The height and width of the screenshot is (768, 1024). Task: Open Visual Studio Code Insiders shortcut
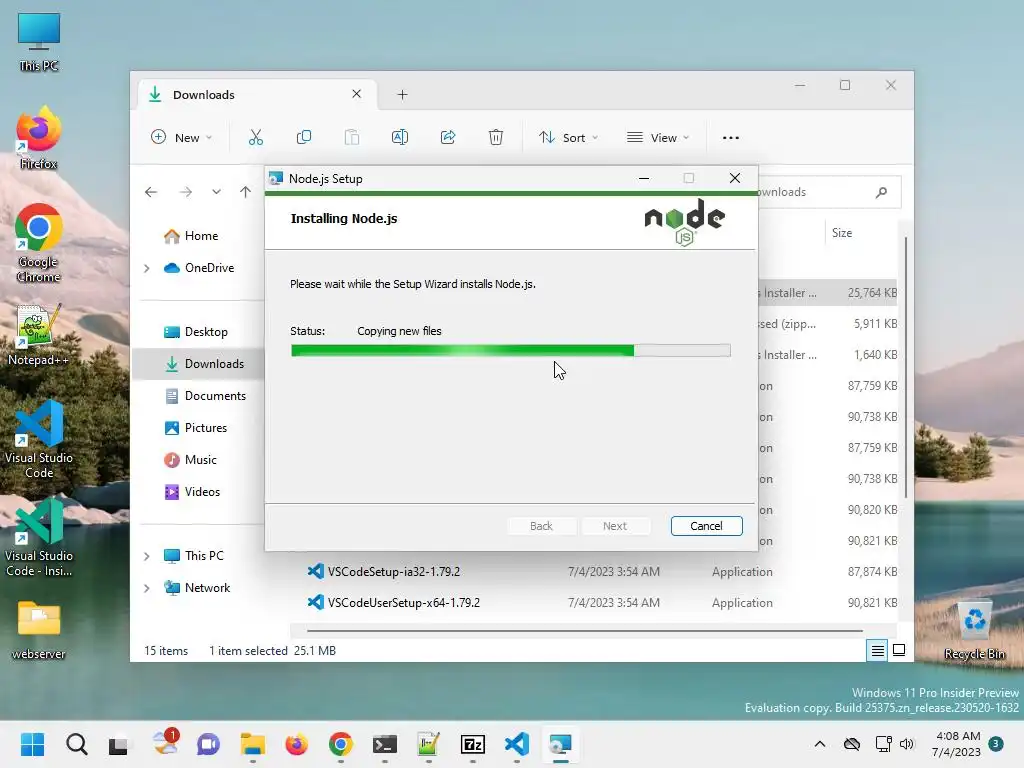39,537
